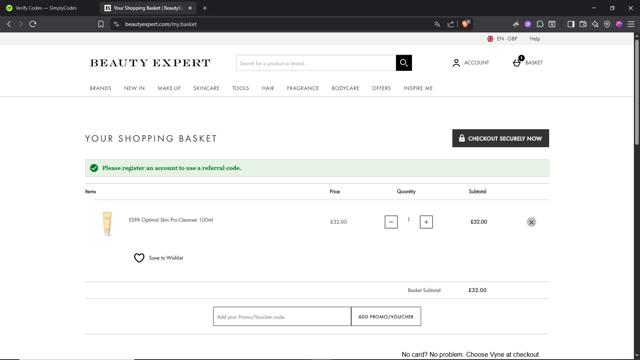The image size is (640, 360).
Task: Open the Offers menu
Action: click(381, 88)
